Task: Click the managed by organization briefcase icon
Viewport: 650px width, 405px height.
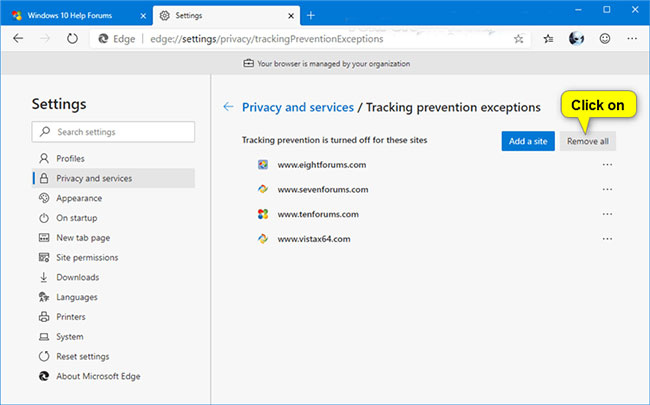Action: pos(248,63)
